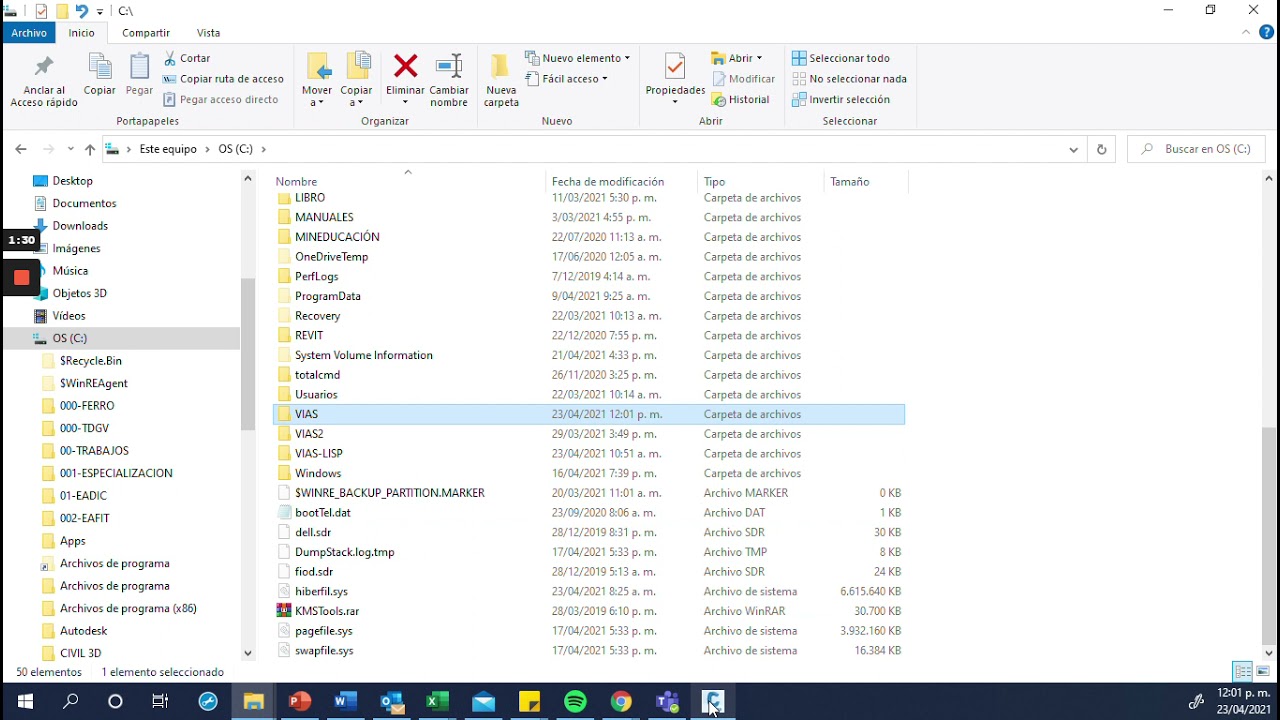
Task: Click the file list vertical scrollbar
Action: (1269, 534)
